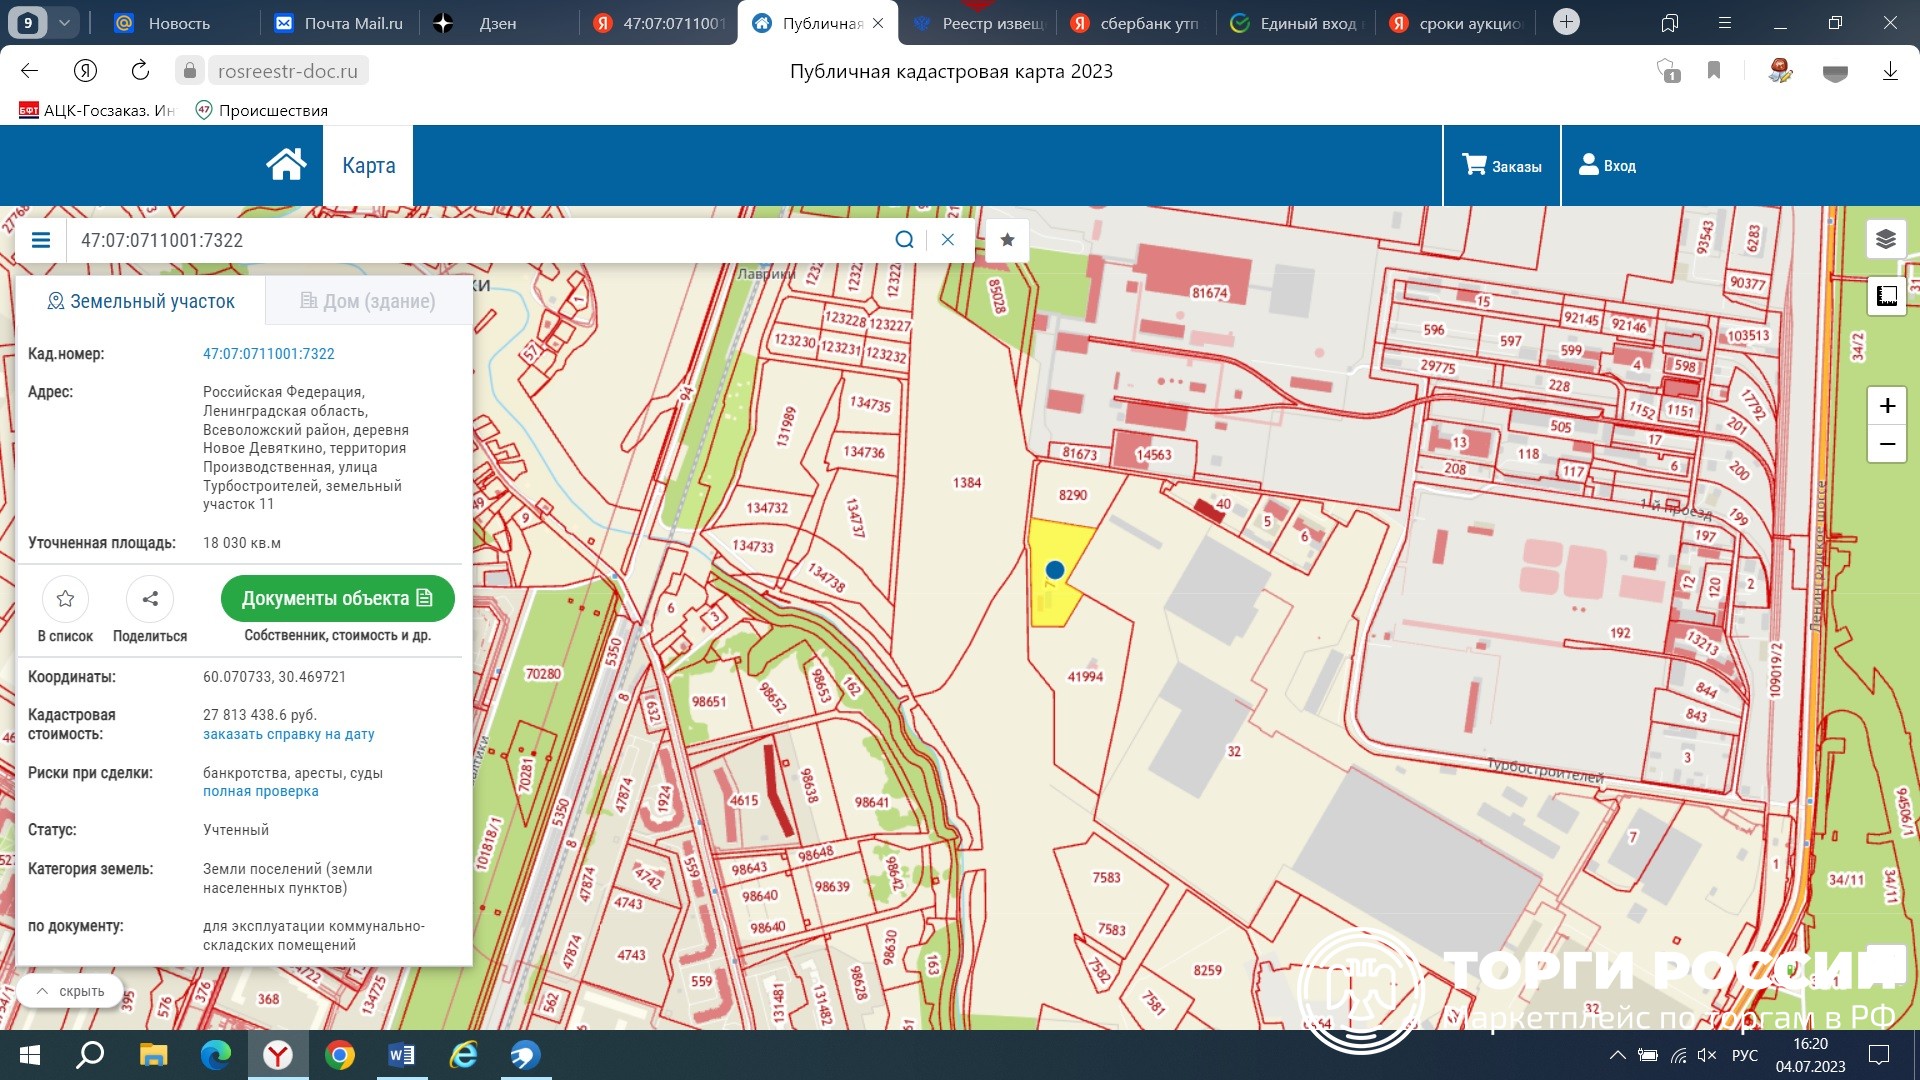Viewport: 1920px width, 1080px height.
Task: Click the measuring ruler tool icon
Action: (x=1886, y=296)
